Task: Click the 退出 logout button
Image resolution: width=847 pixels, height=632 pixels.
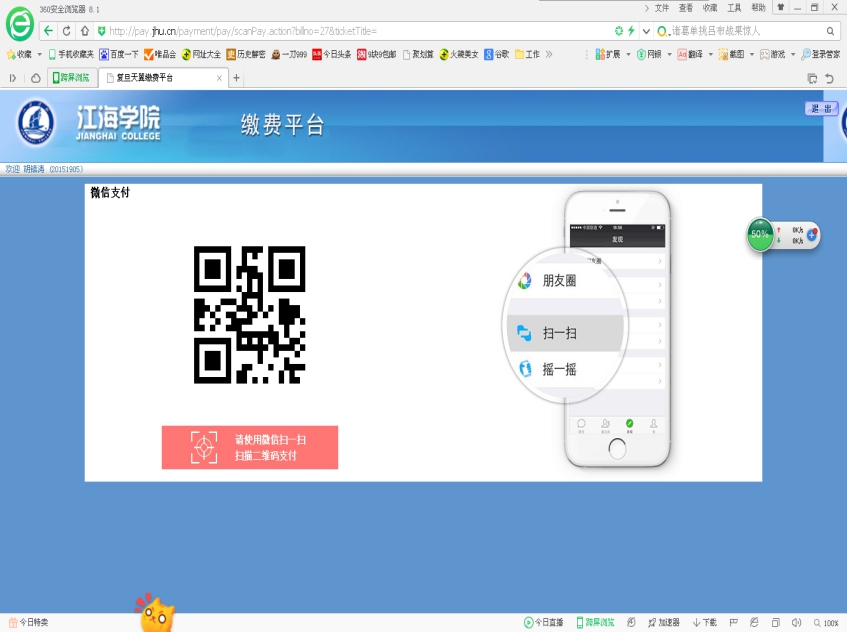Action: click(x=821, y=108)
